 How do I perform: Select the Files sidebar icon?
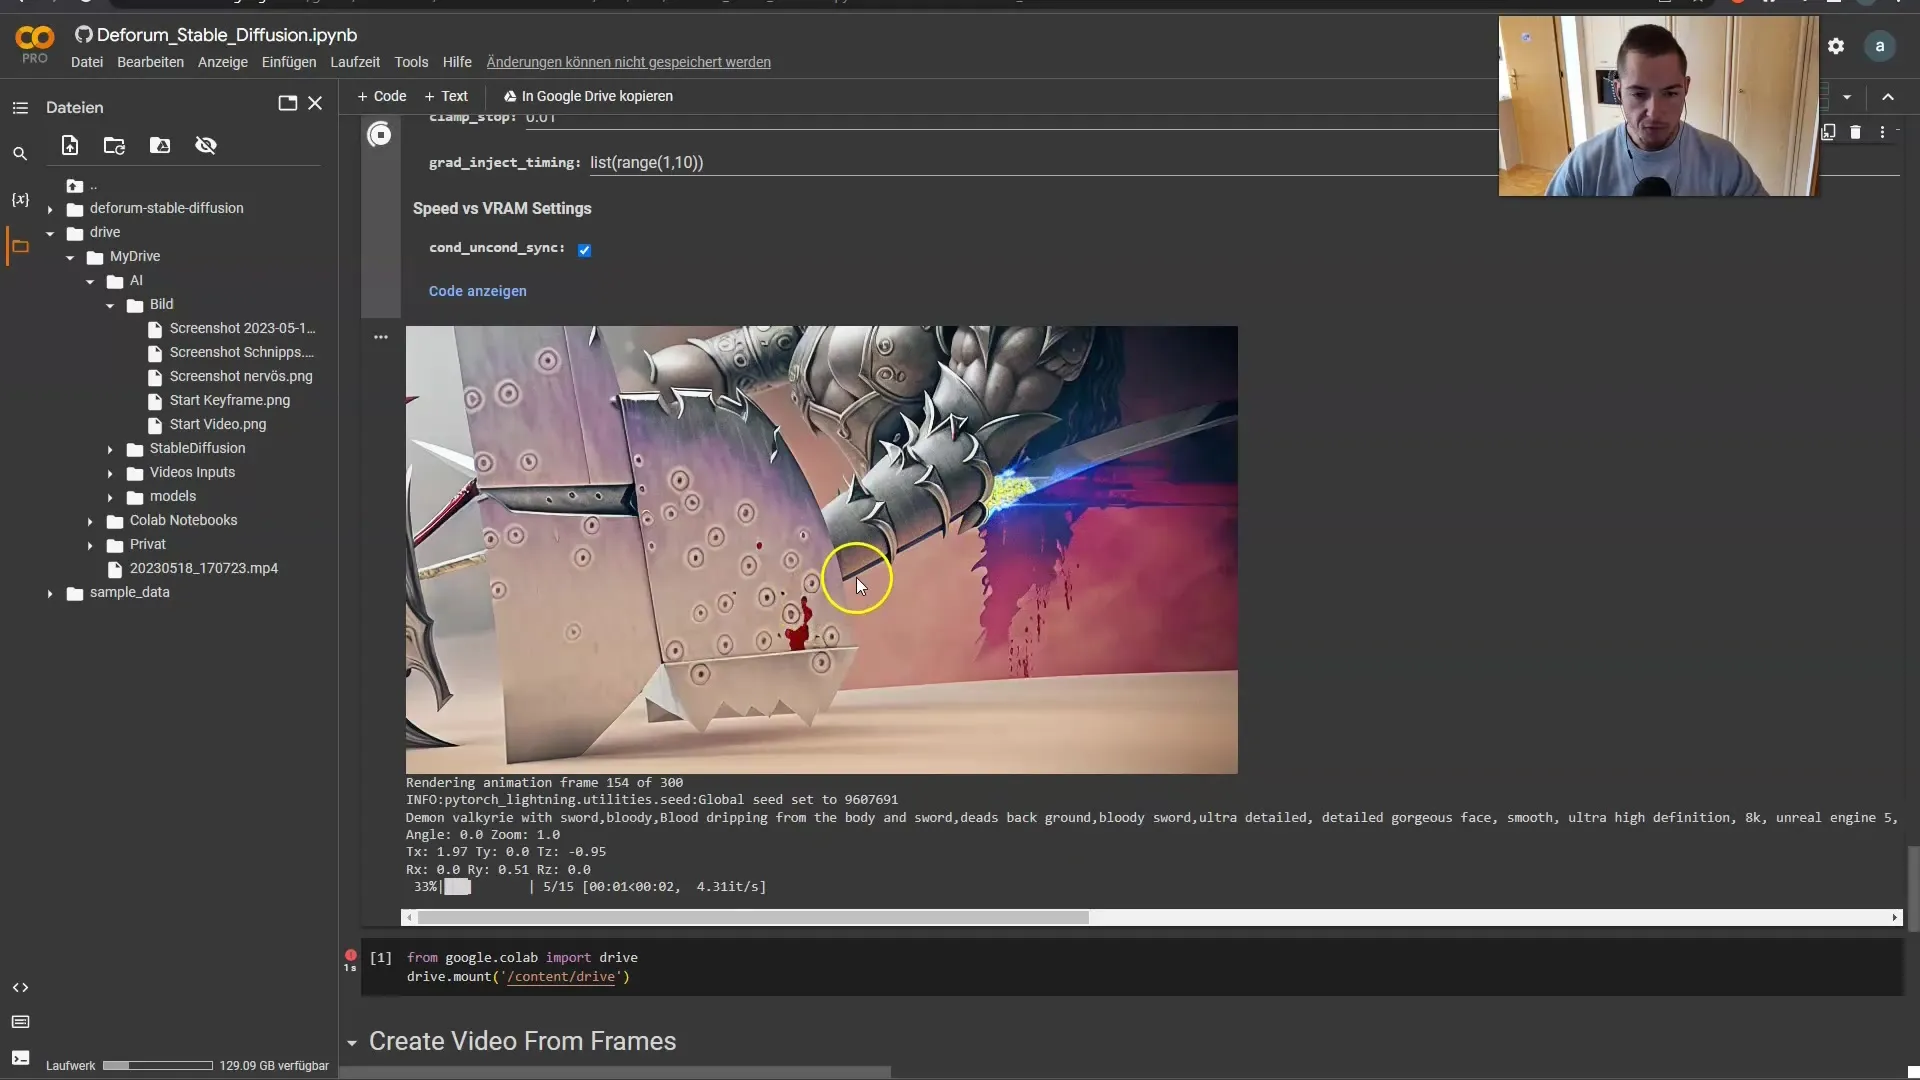pos(20,246)
